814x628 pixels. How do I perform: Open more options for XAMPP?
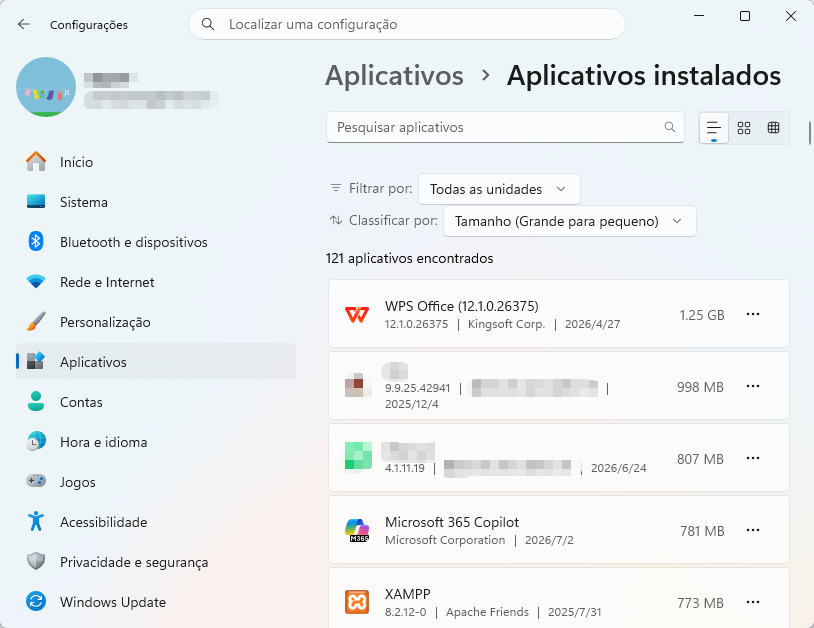click(753, 602)
